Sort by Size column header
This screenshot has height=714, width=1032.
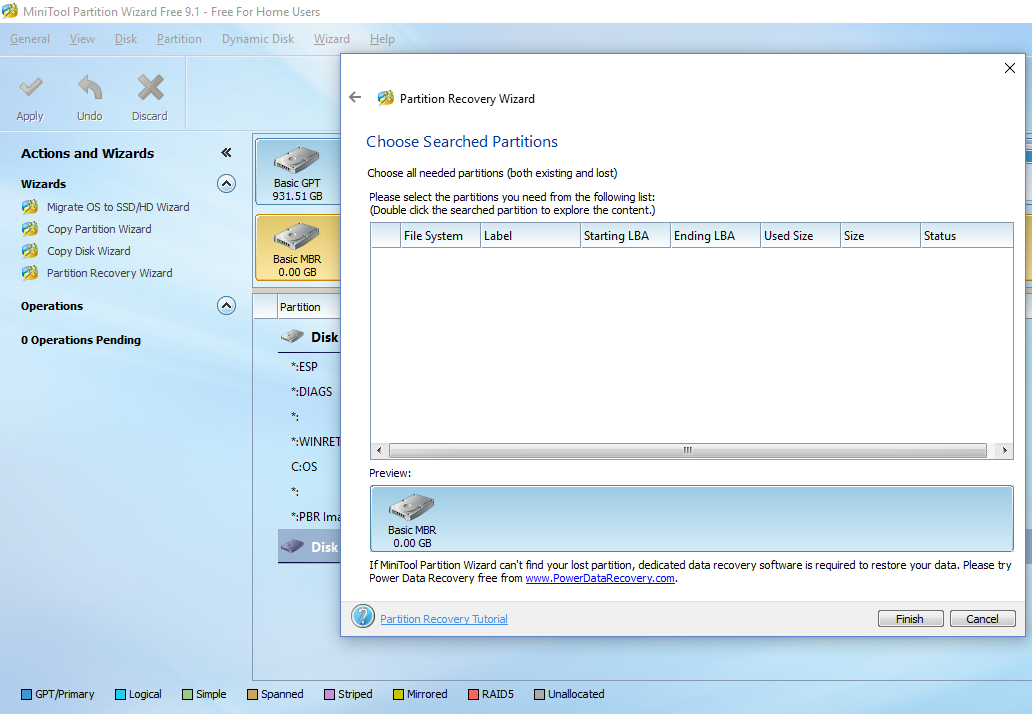tap(881, 236)
